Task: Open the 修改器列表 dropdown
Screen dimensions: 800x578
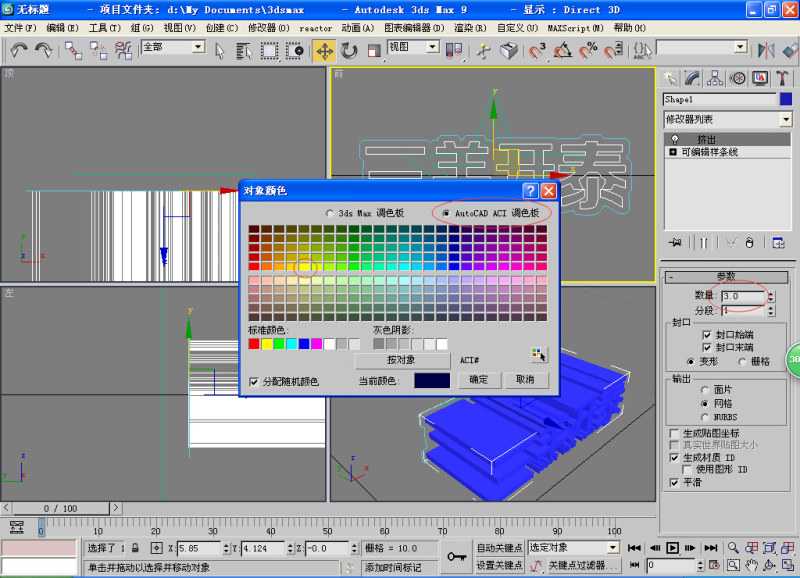Action: click(x=786, y=120)
